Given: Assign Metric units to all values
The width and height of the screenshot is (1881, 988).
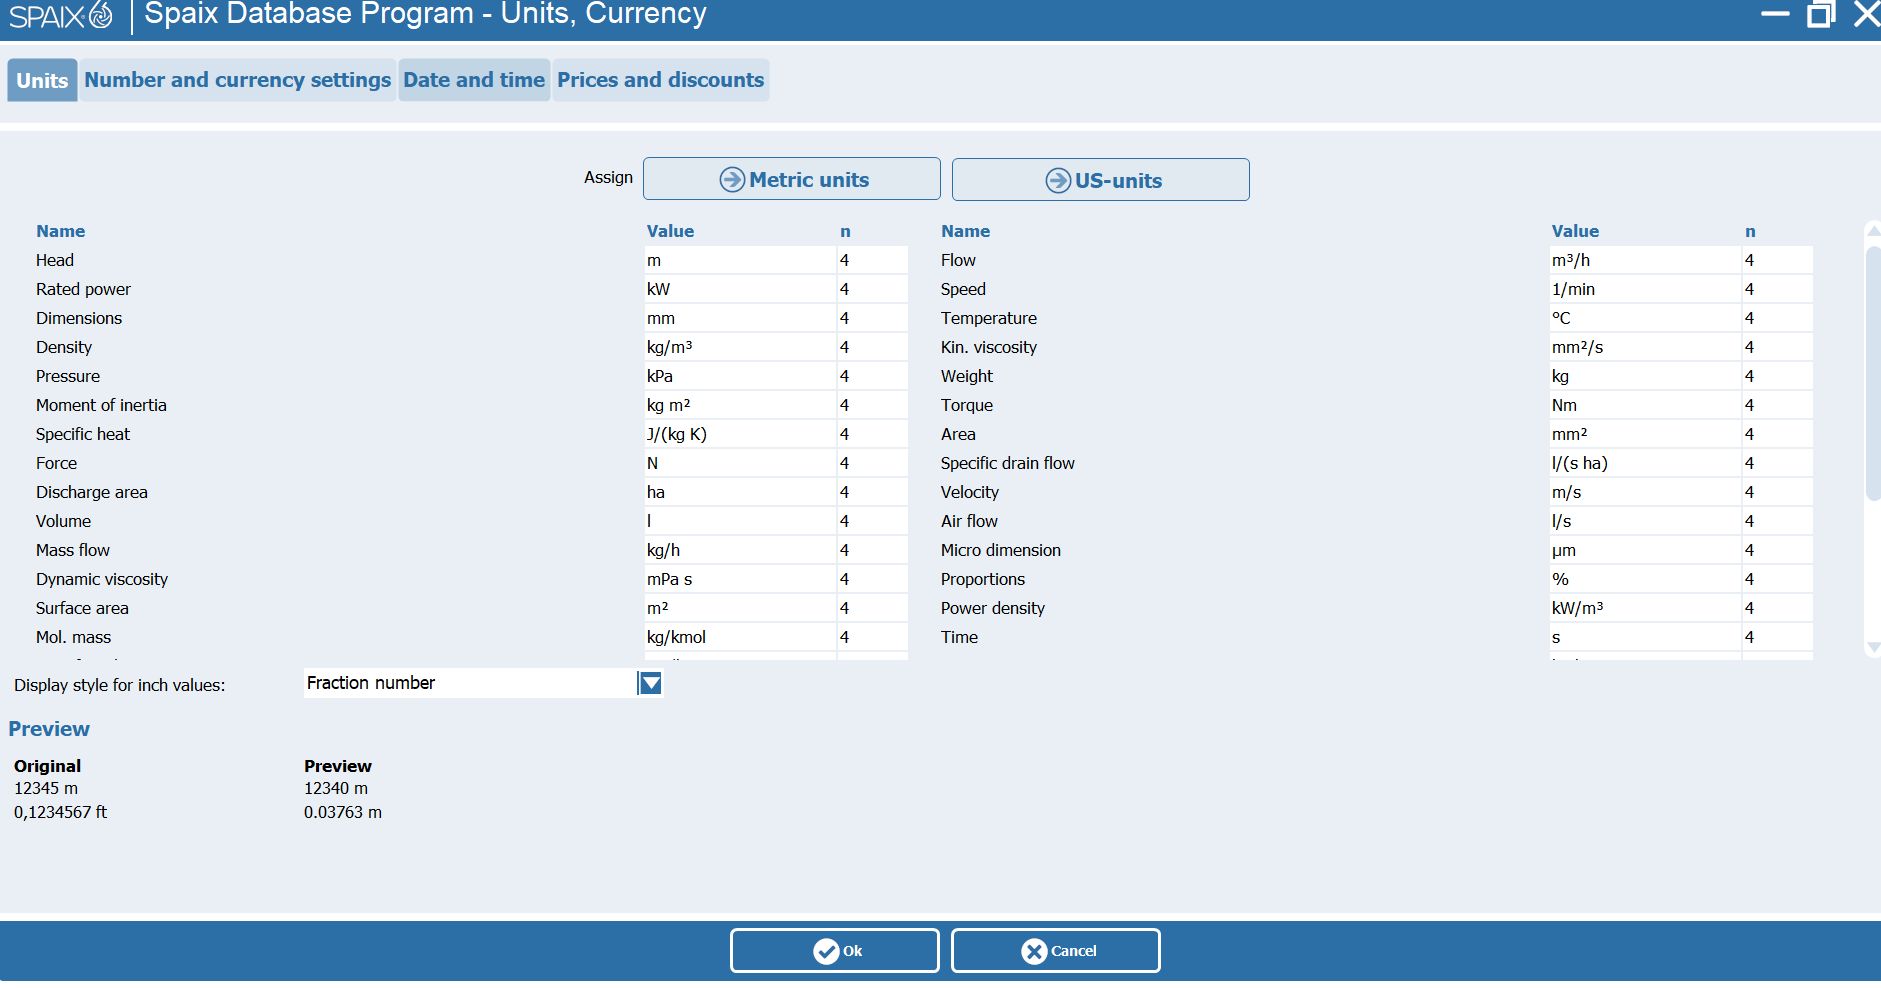Looking at the screenshot, I should pyautogui.click(x=792, y=180).
